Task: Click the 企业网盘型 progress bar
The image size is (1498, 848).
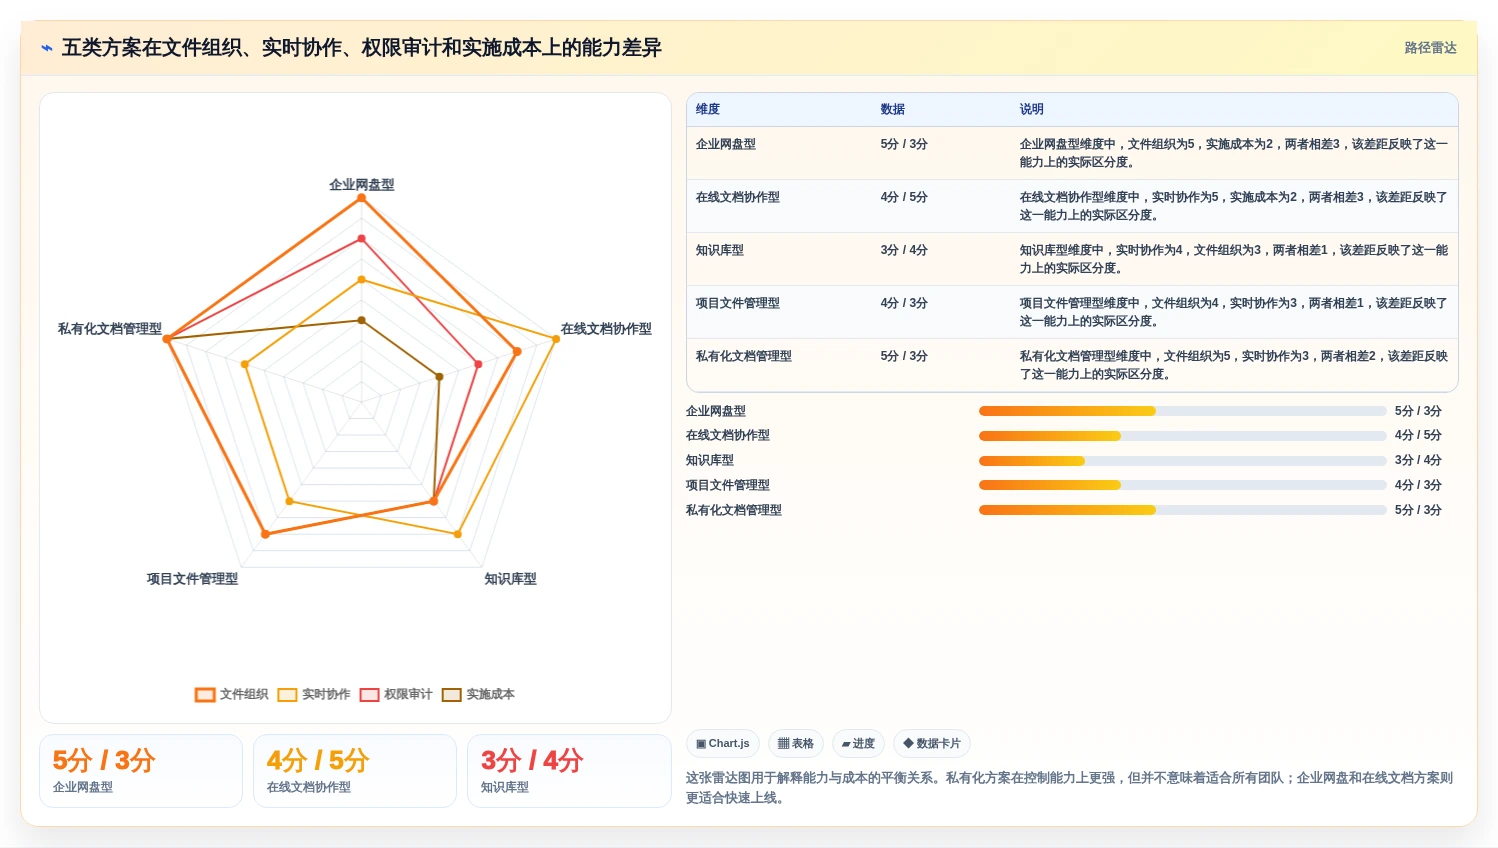Action: 1183,411
